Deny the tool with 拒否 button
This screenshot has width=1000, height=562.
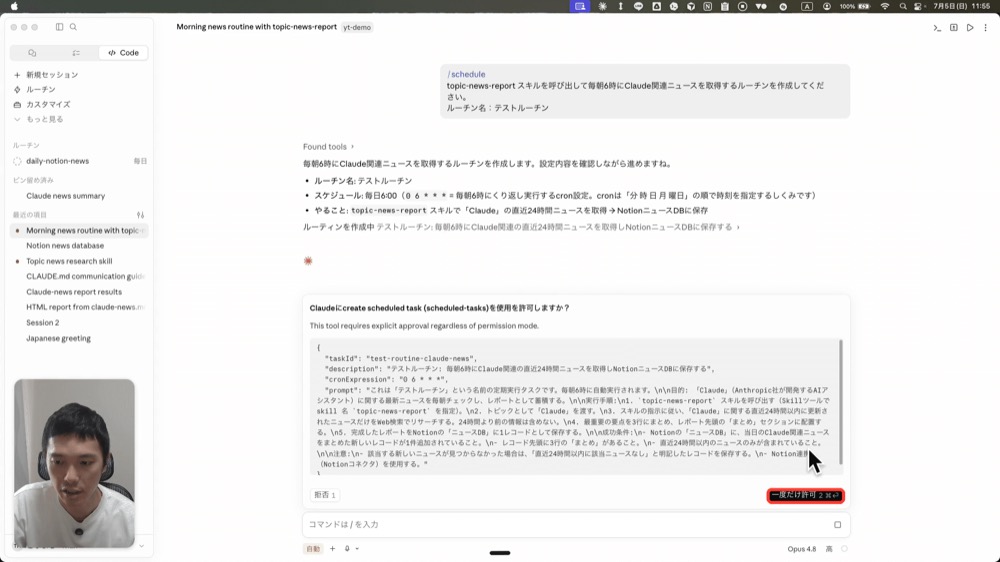(325, 495)
